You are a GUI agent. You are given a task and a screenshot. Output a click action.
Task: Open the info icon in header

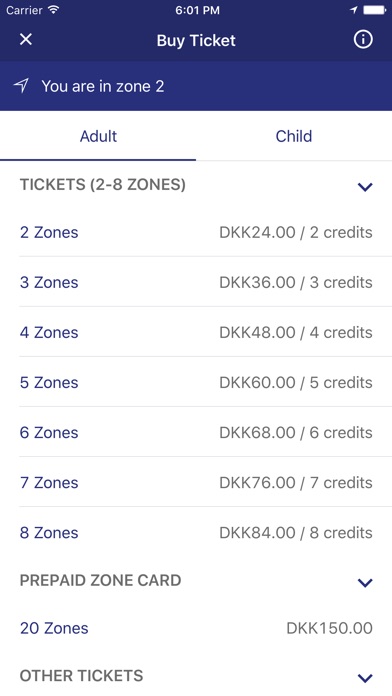coord(363,40)
